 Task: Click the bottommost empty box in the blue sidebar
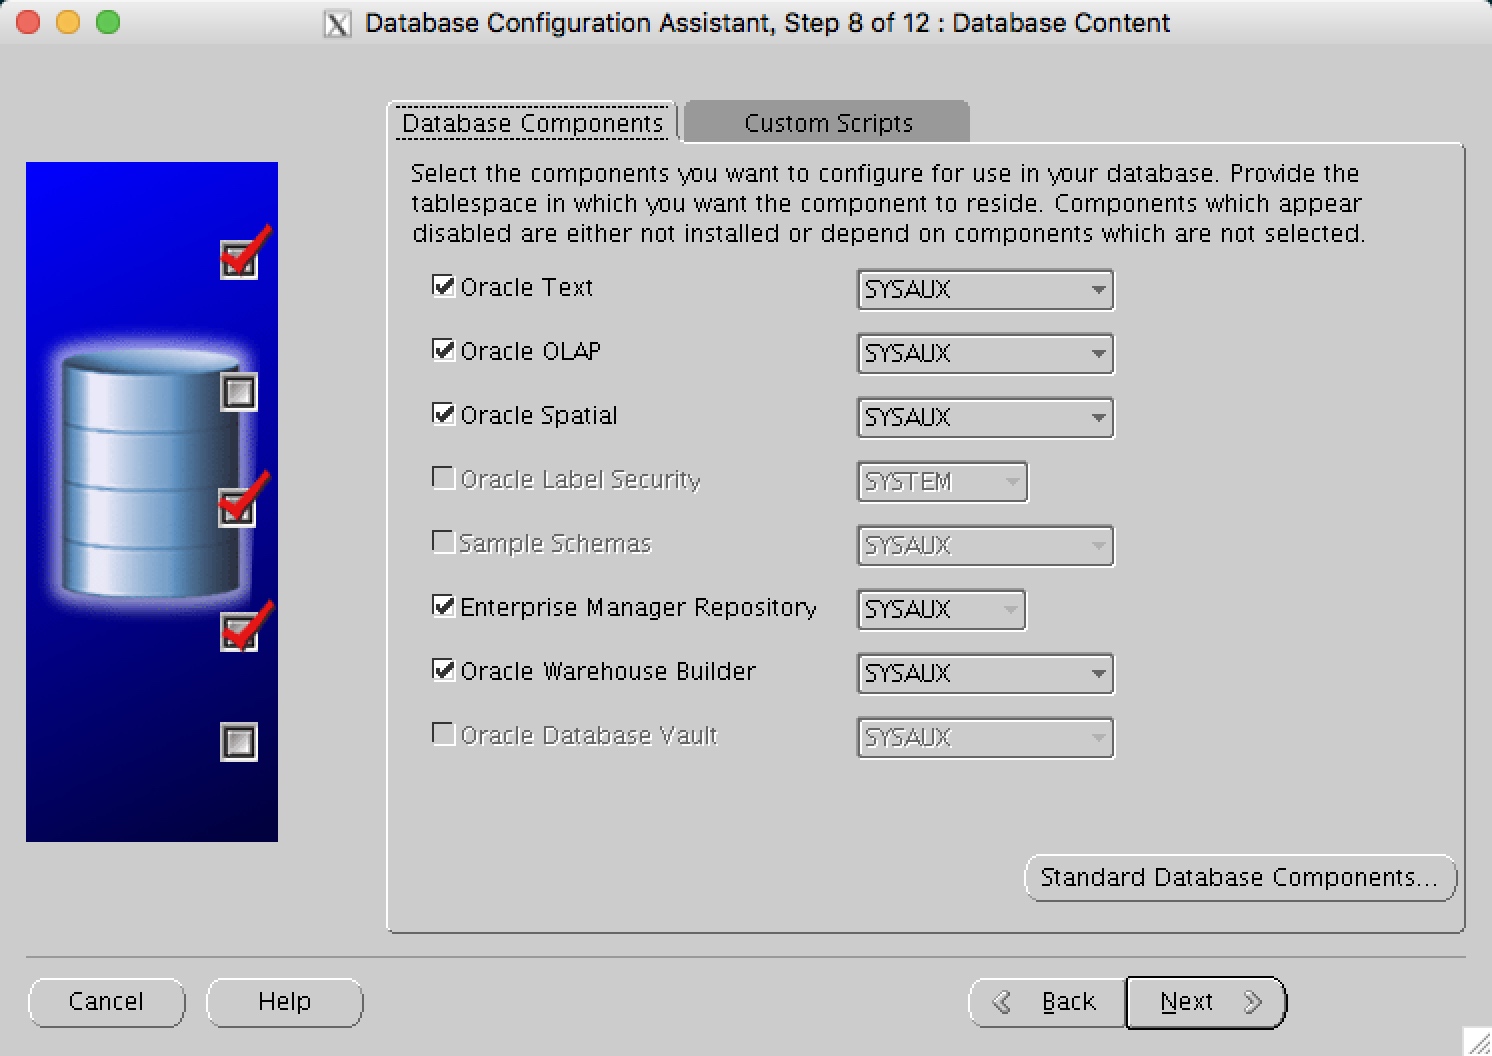click(x=239, y=742)
